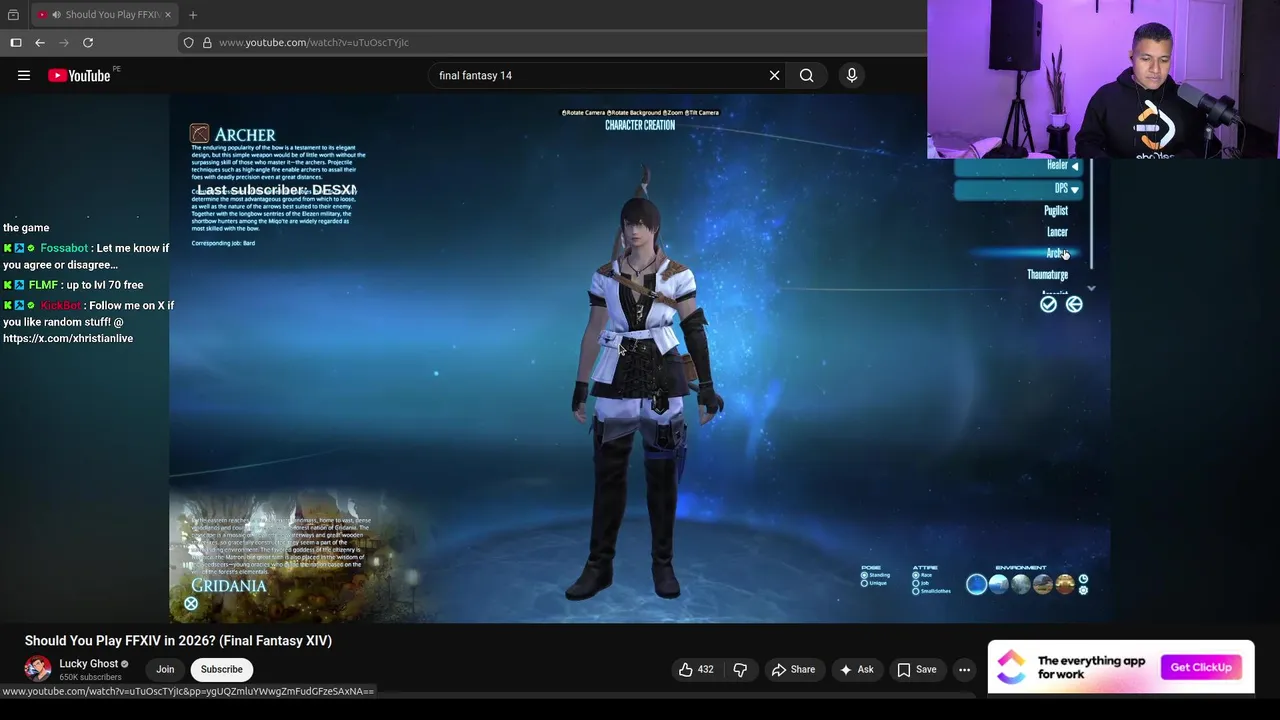Open Lucky Ghost channel avatar
The image size is (1280, 720).
(x=38, y=669)
